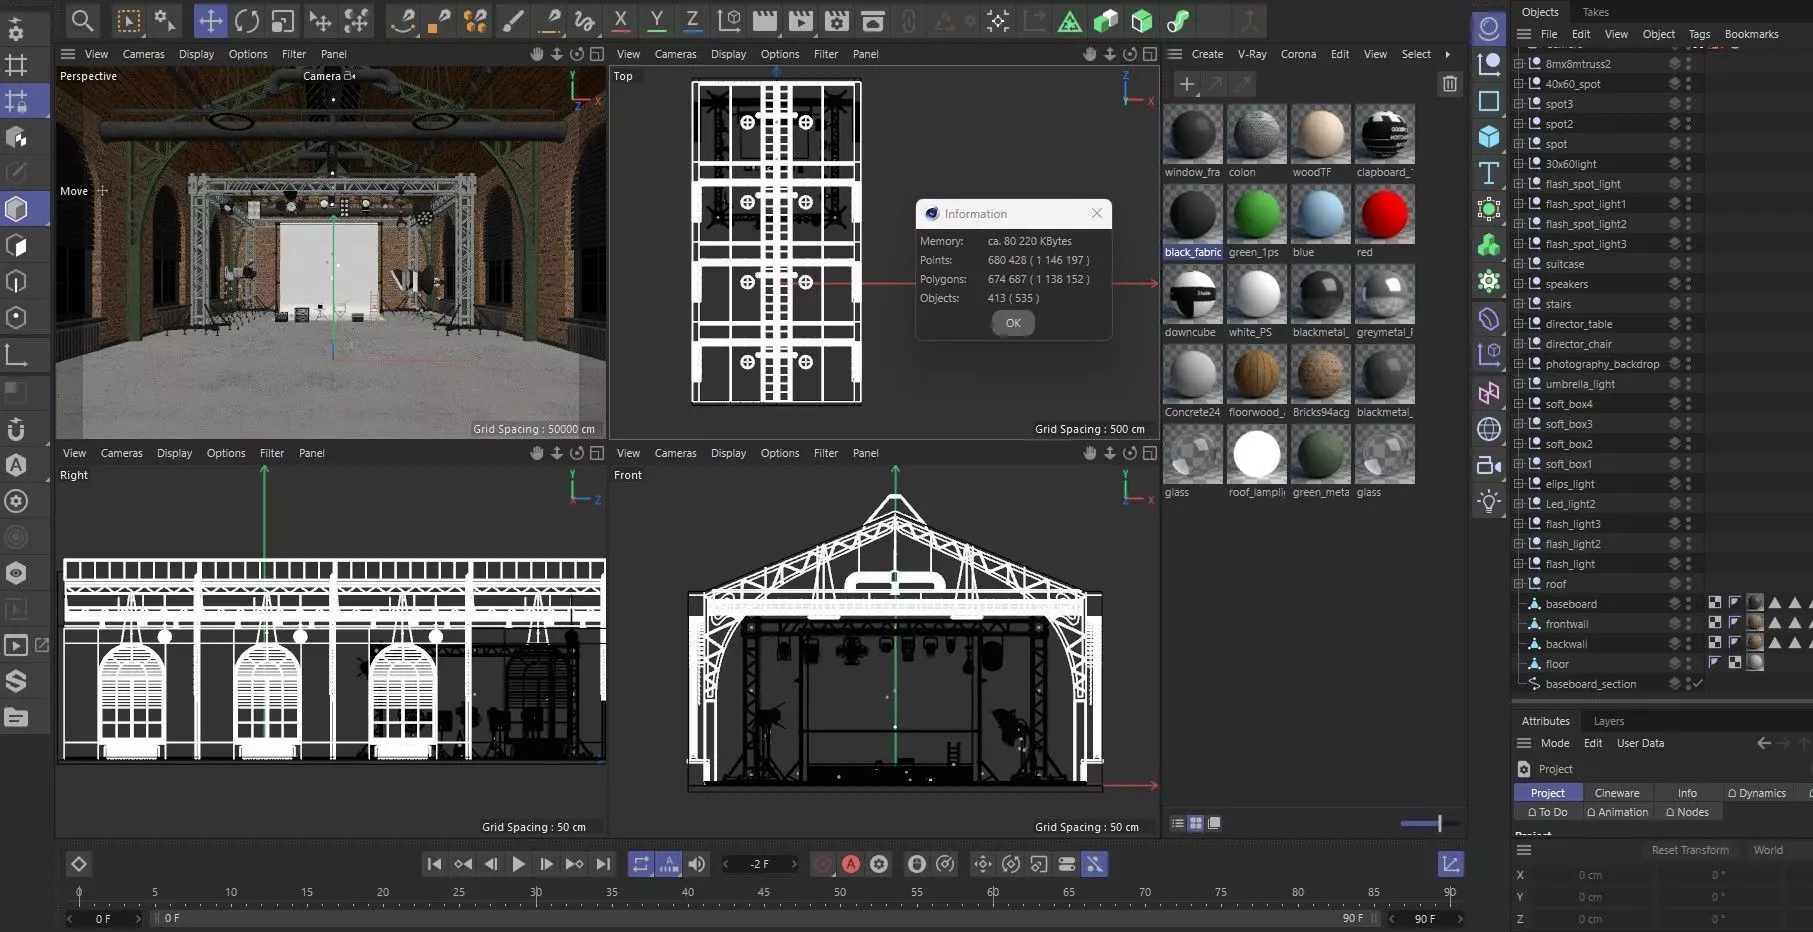Expand the Led_light2 object

pos(1518,504)
